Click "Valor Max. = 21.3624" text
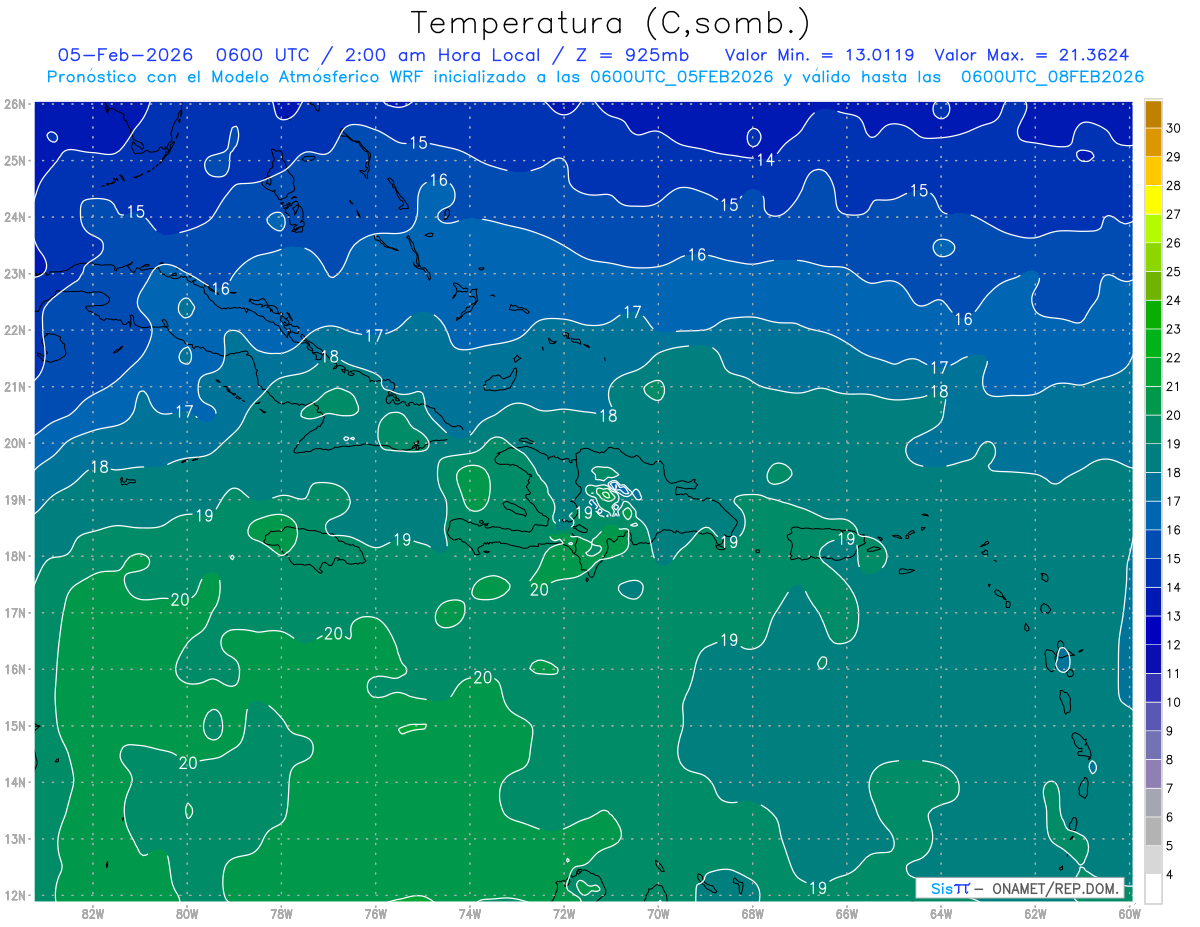 point(1034,55)
